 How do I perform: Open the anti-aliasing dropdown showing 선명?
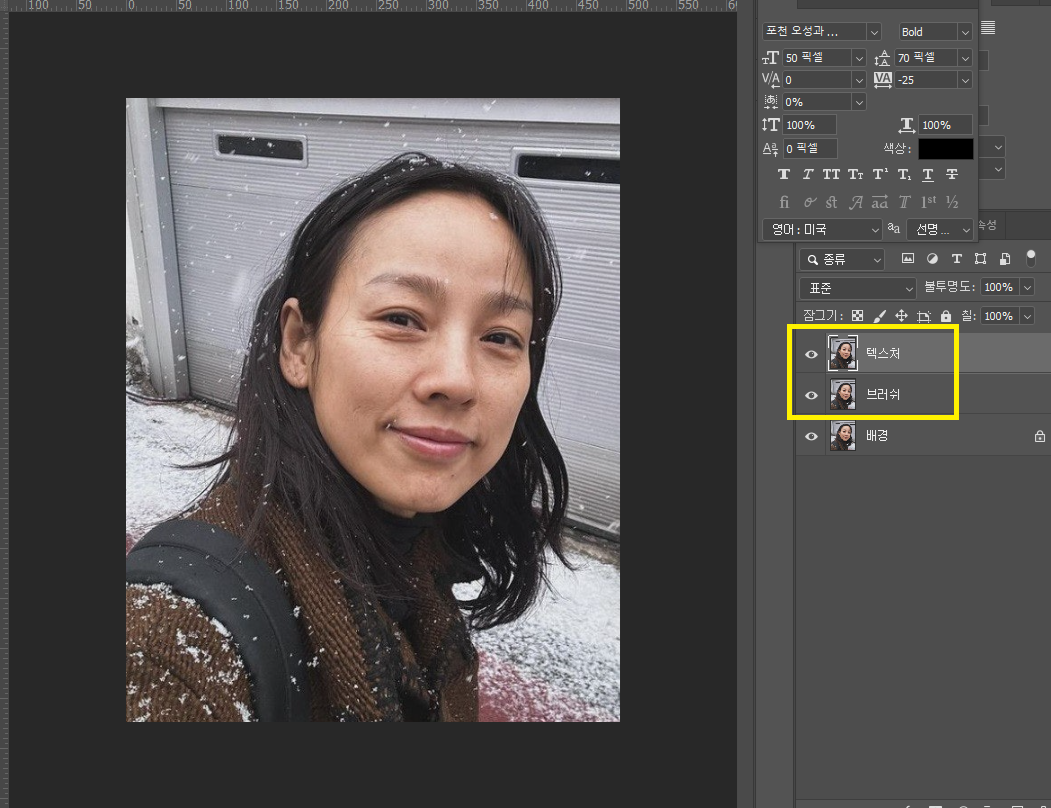[x=939, y=229]
